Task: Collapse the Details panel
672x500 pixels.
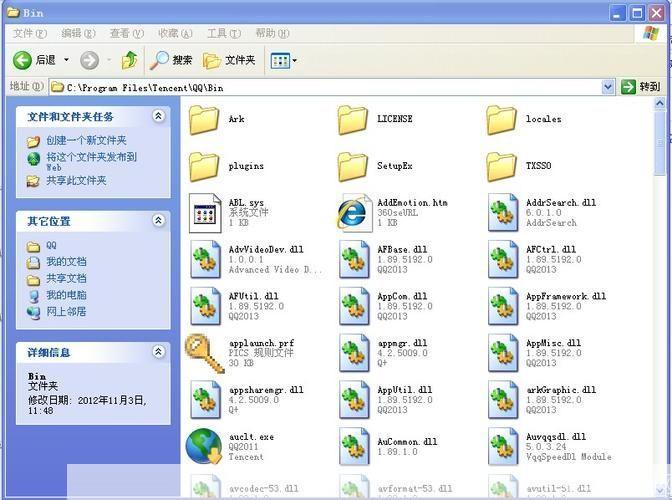Action: [x=158, y=352]
